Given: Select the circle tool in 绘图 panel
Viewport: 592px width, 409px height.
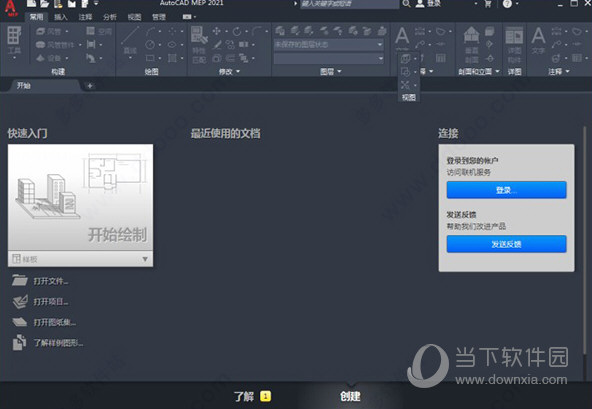Looking at the screenshot, I should click(x=150, y=45).
